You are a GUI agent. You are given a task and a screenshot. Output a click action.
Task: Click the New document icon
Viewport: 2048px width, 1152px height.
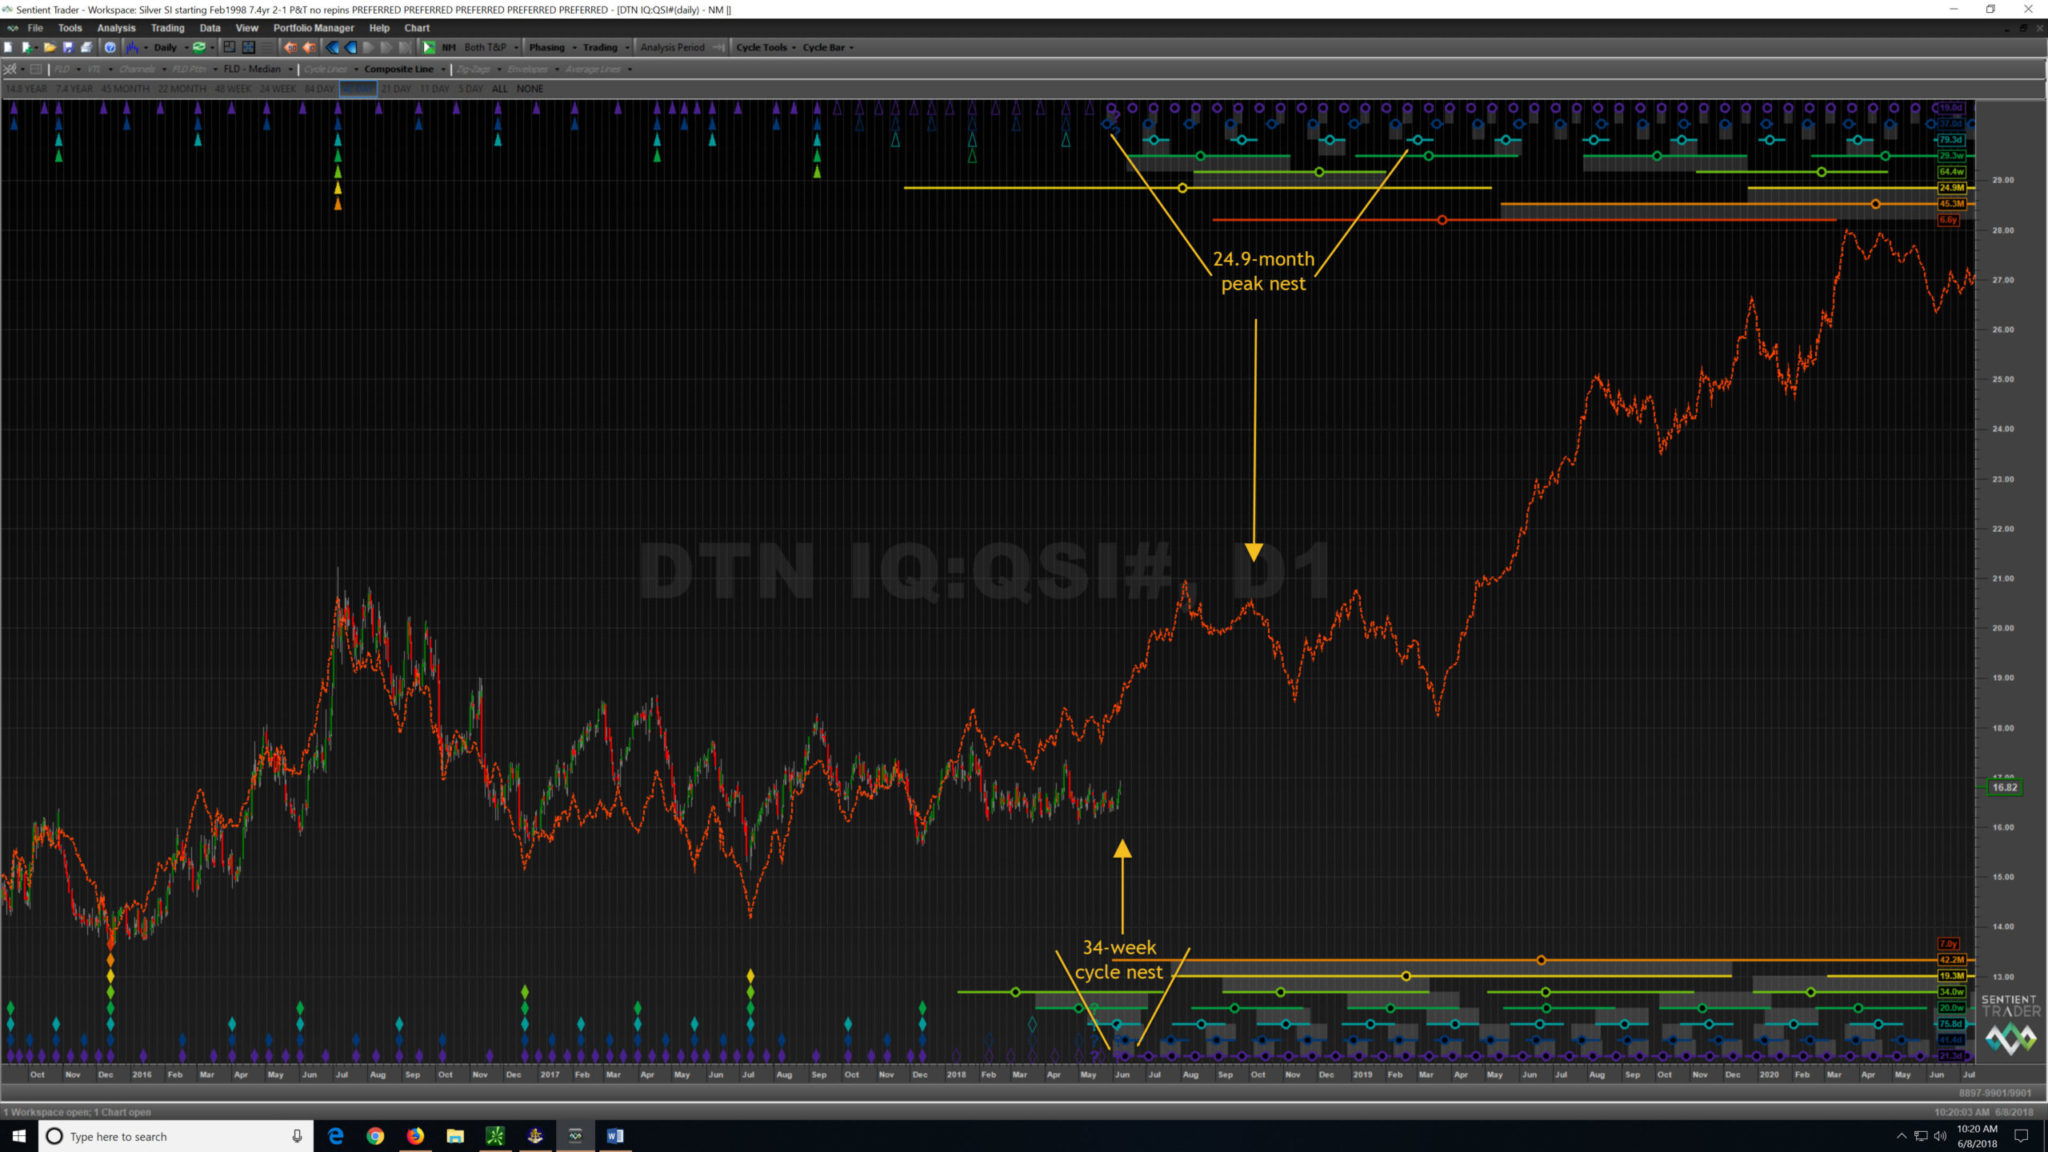[x=8, y=47]
